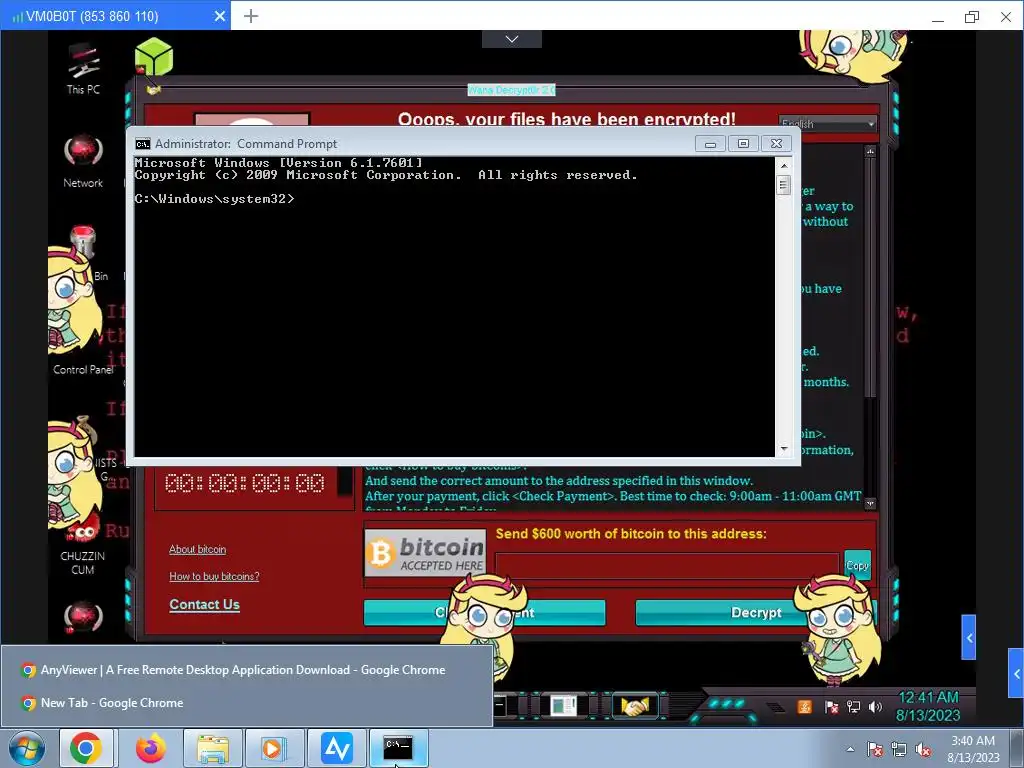The width and height of the screenshot is (1024, 768).
Task: Click the Decrypt button
Action: [755, 613]
